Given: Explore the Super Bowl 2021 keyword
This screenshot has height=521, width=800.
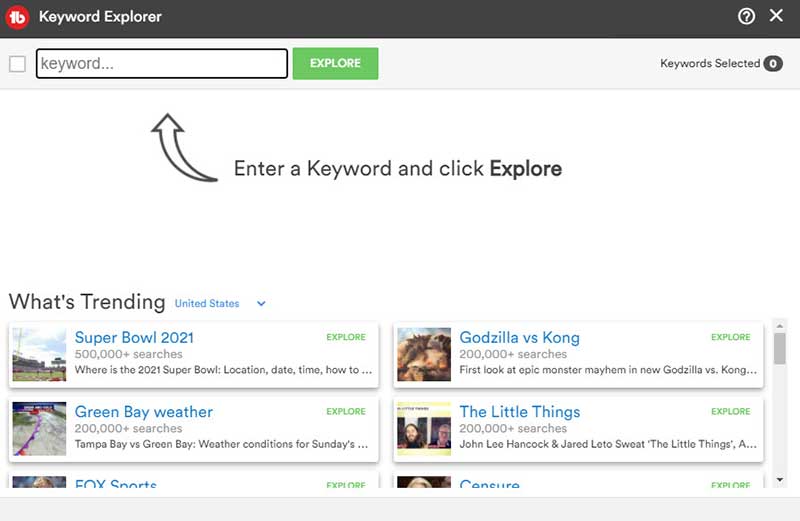Looking at the screenshot, I should [346, 337].
